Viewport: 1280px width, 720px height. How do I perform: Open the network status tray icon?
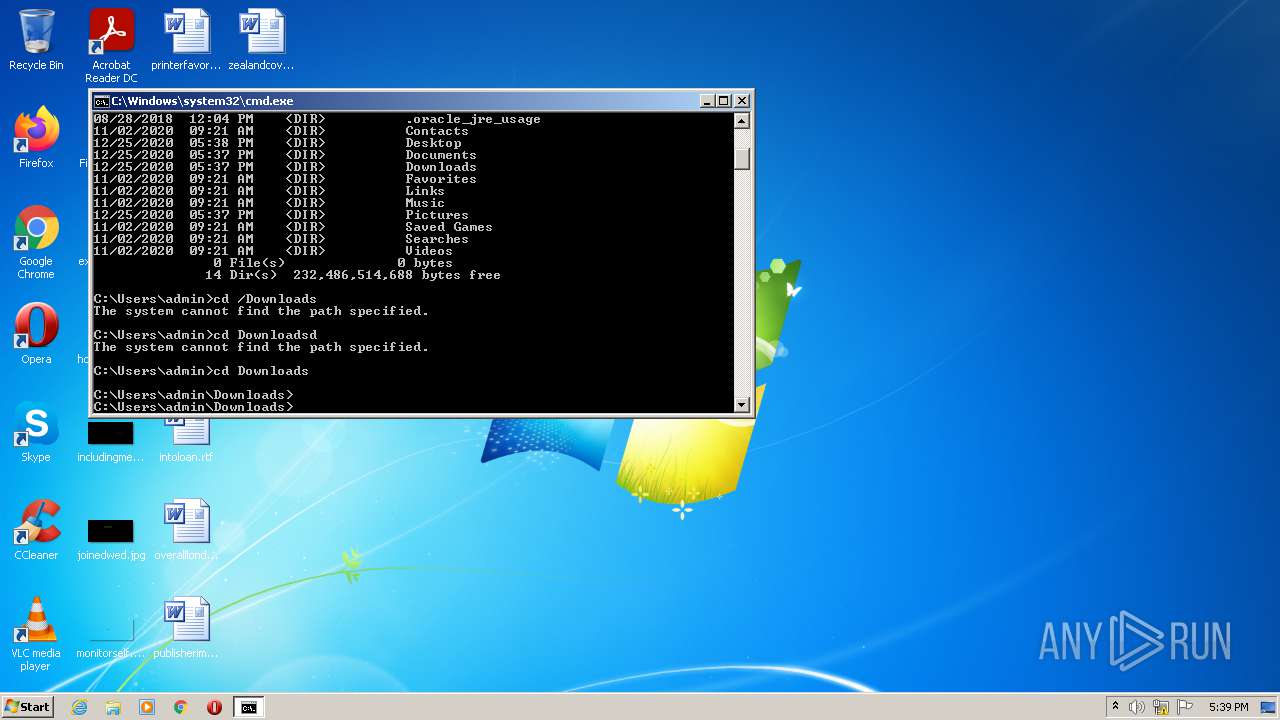coord(1161,707)
